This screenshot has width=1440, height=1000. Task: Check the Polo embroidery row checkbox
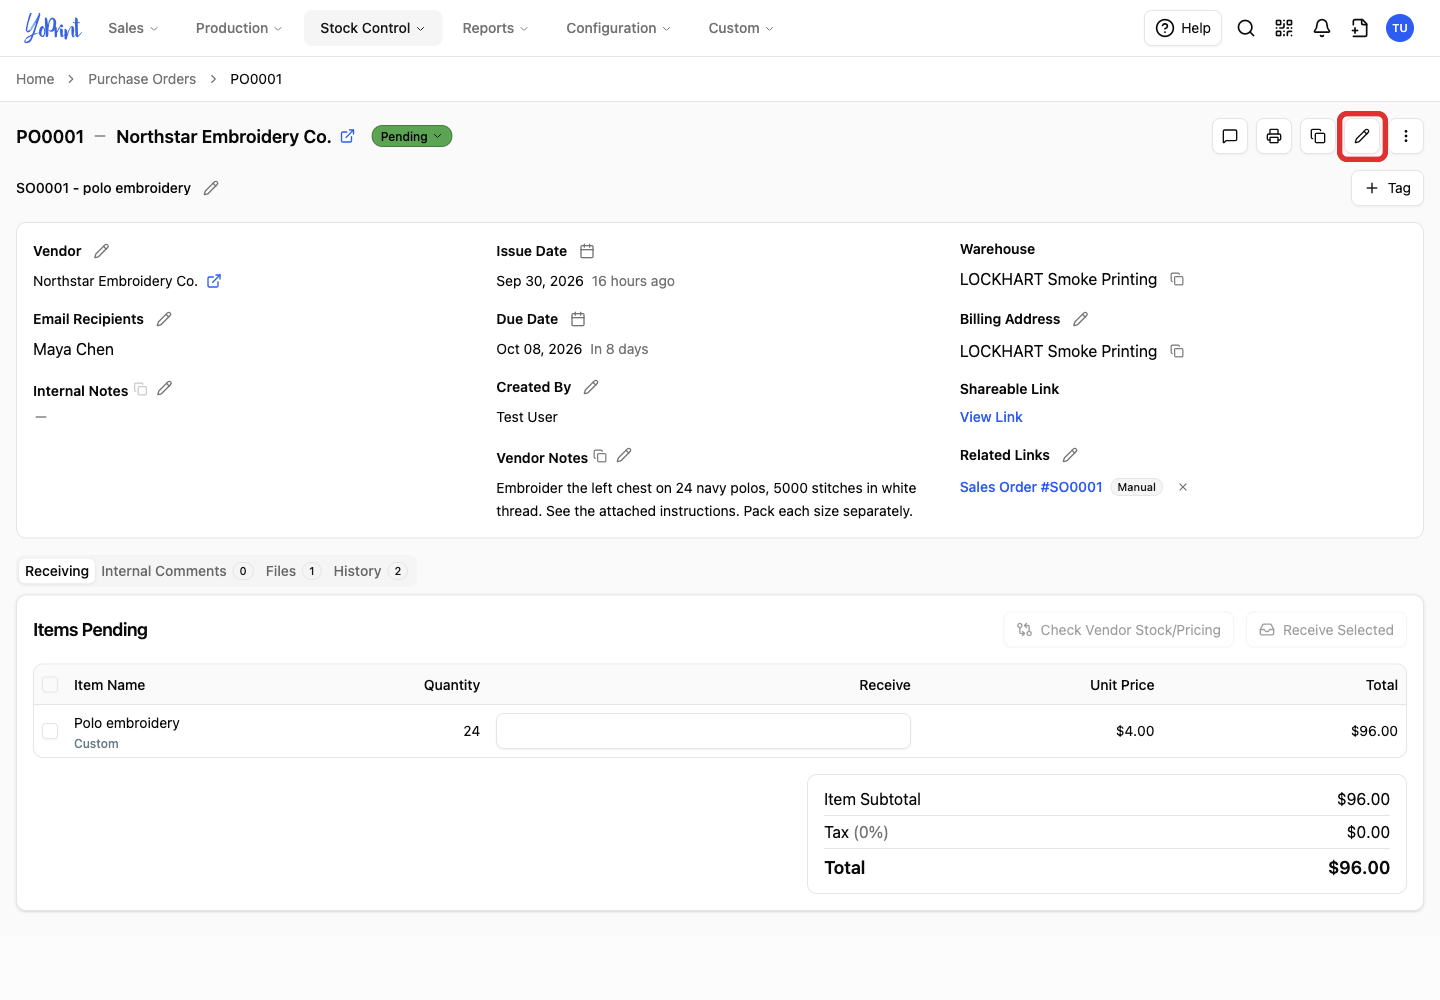coord(50,731)
